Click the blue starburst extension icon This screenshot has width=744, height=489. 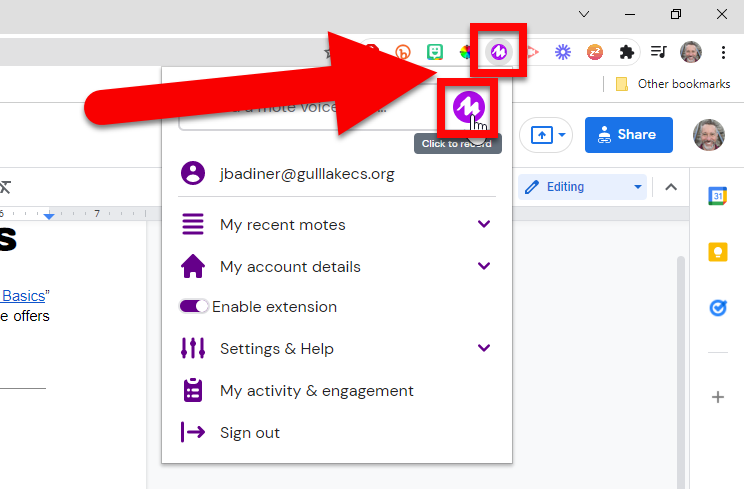[x=563, y=52]
